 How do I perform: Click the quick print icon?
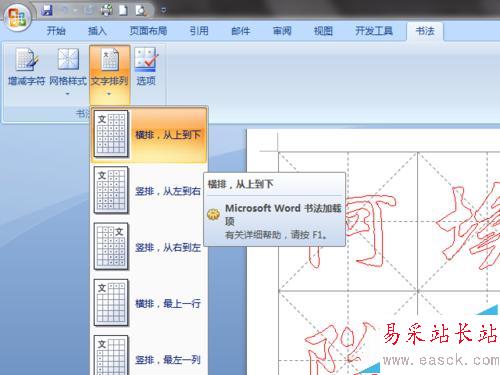point(106,10)
